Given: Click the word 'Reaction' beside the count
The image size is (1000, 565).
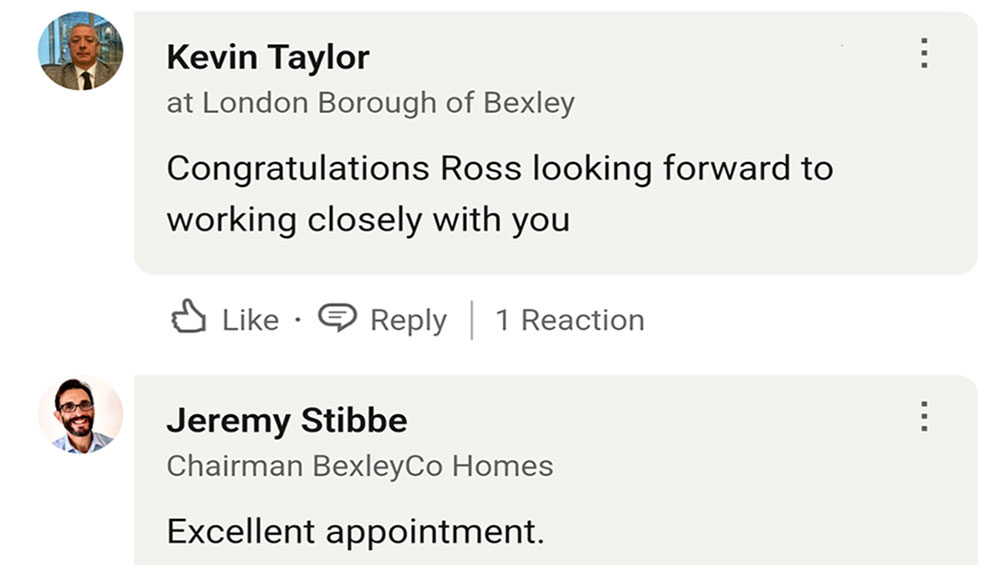Looking at the screenshot, I should click(583, 320).
